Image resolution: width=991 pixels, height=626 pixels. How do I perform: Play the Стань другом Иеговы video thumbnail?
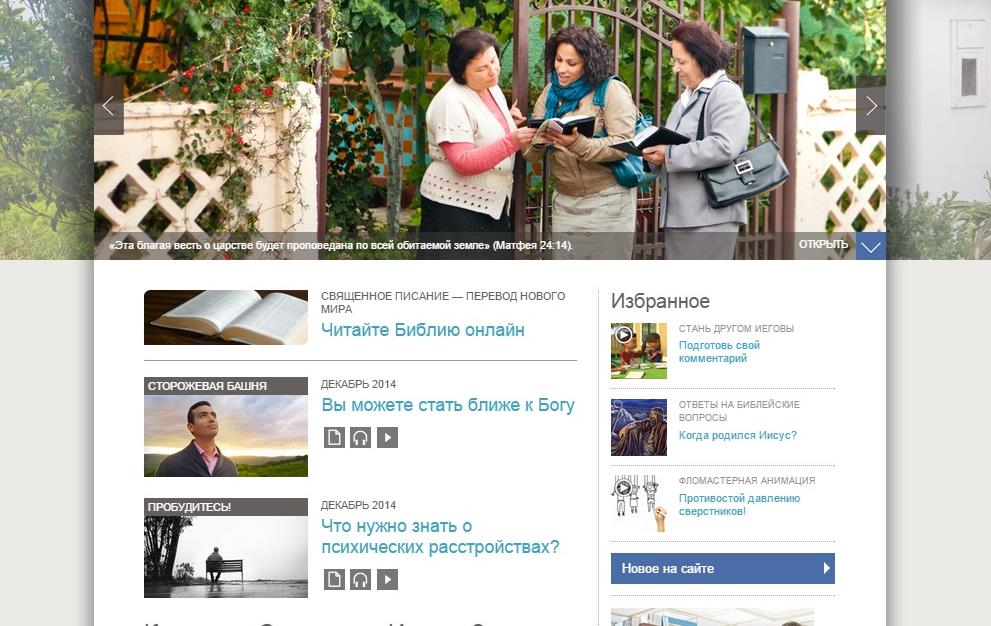click(638, 351)
